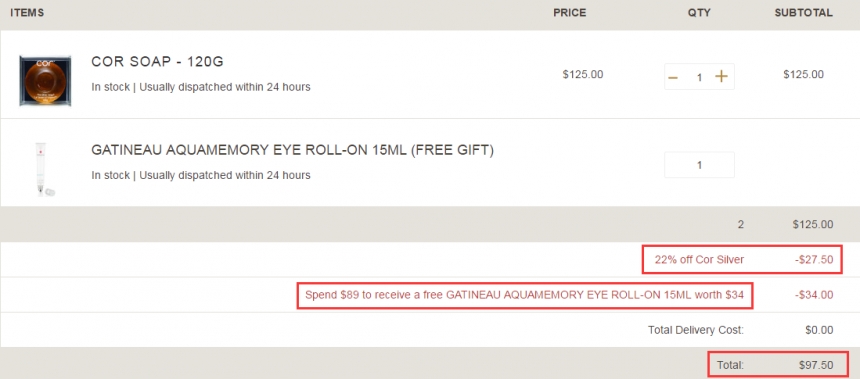860x379 pixels.
Task: Click the -$34.00 free gift deduction
Action: (814, 295)
